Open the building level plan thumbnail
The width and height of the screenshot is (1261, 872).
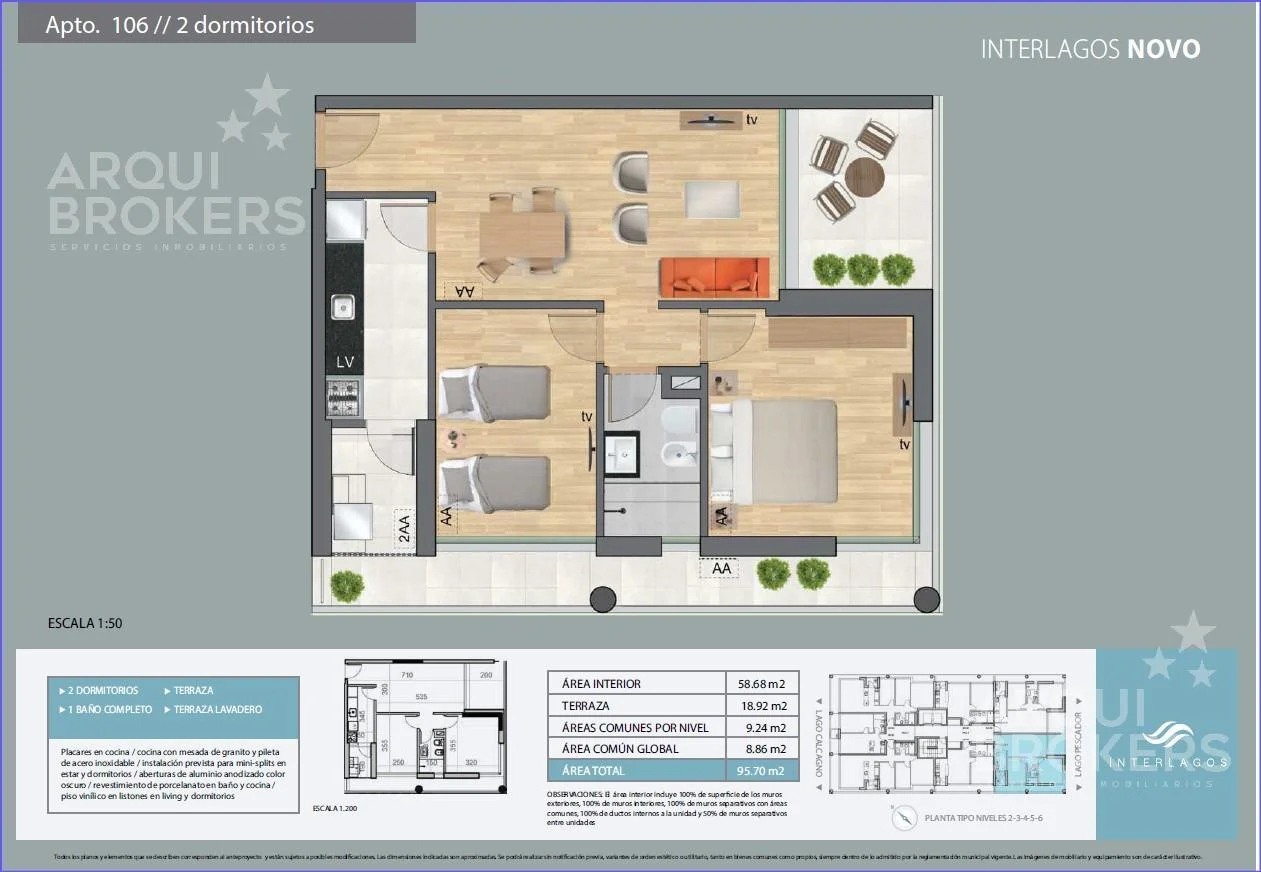948,734
